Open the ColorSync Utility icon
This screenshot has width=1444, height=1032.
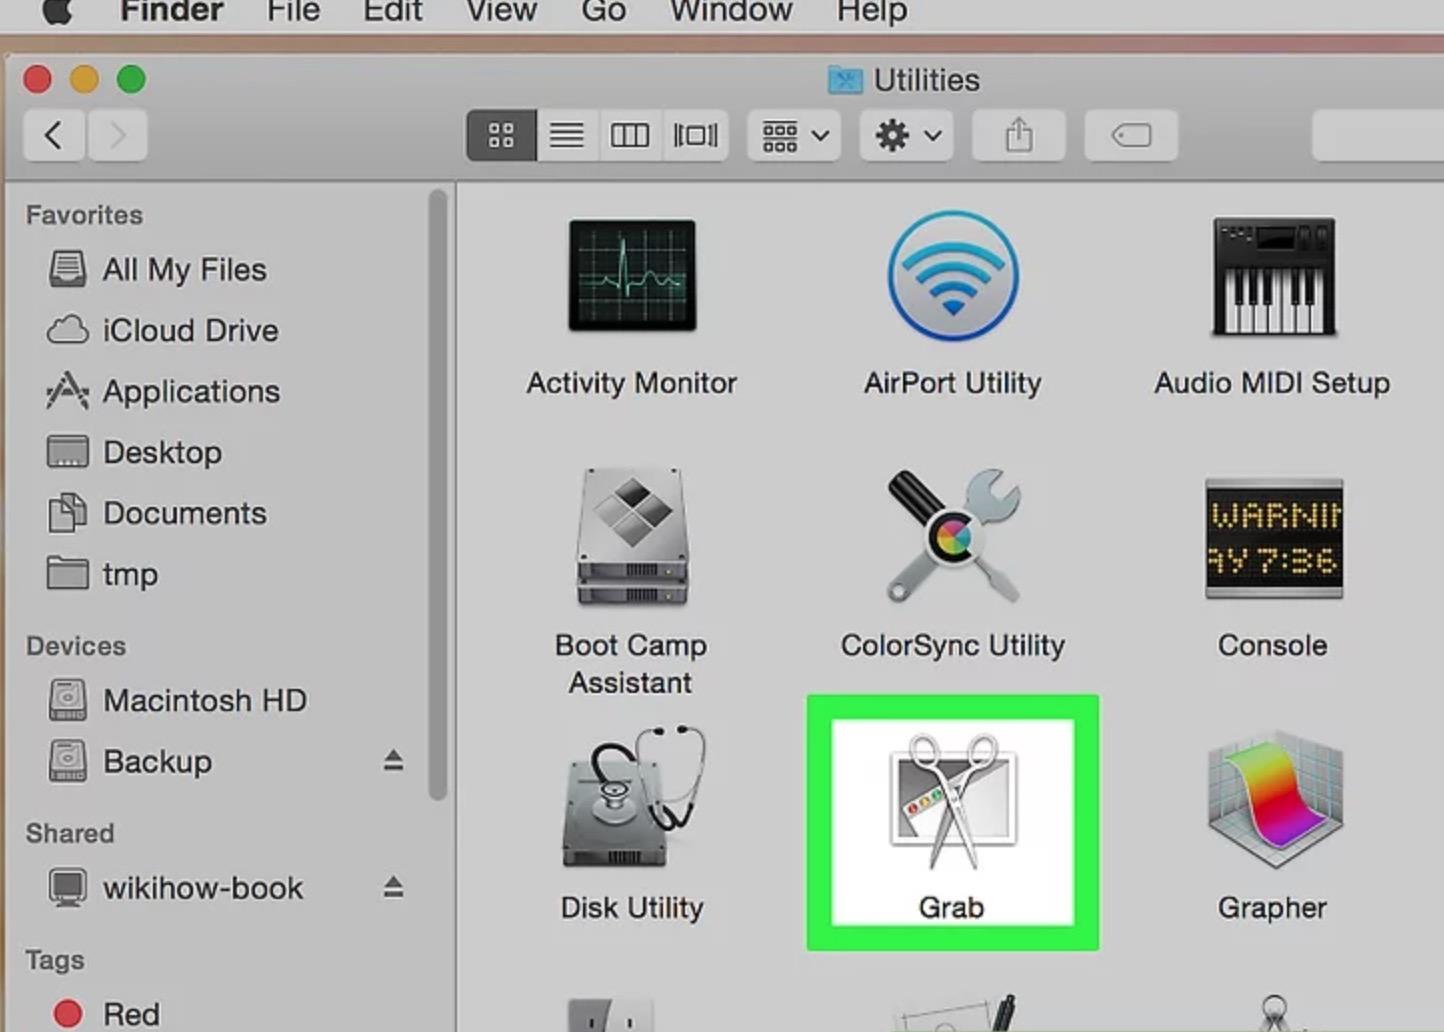coord(953,536)
